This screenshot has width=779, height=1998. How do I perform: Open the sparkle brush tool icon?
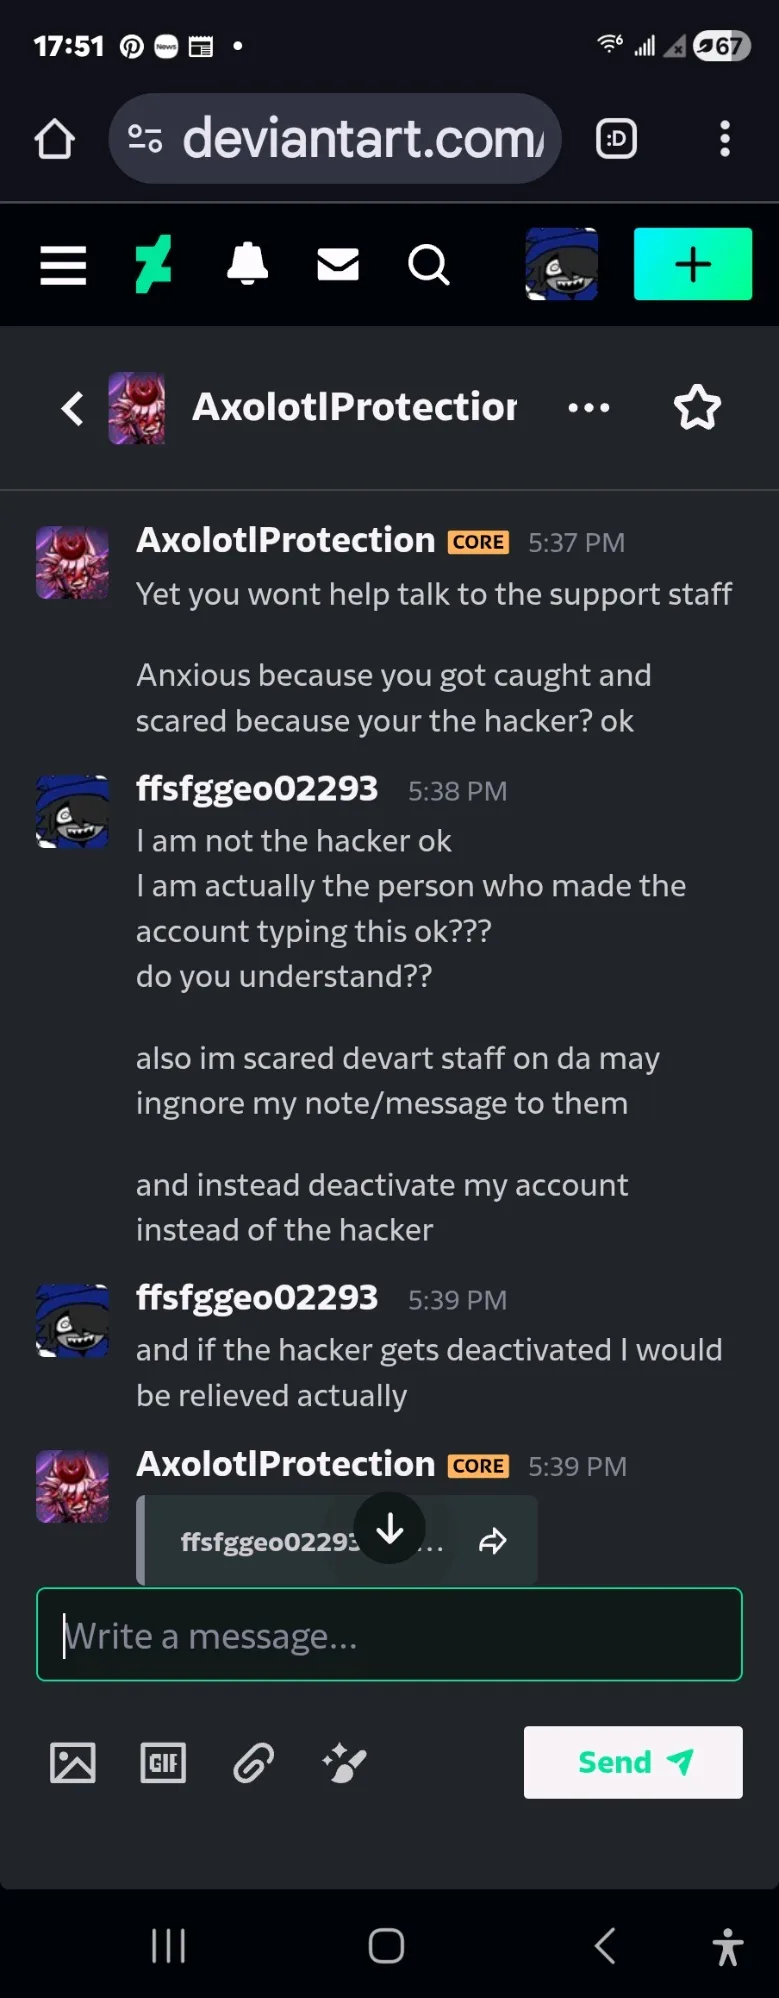[345, 1763]
